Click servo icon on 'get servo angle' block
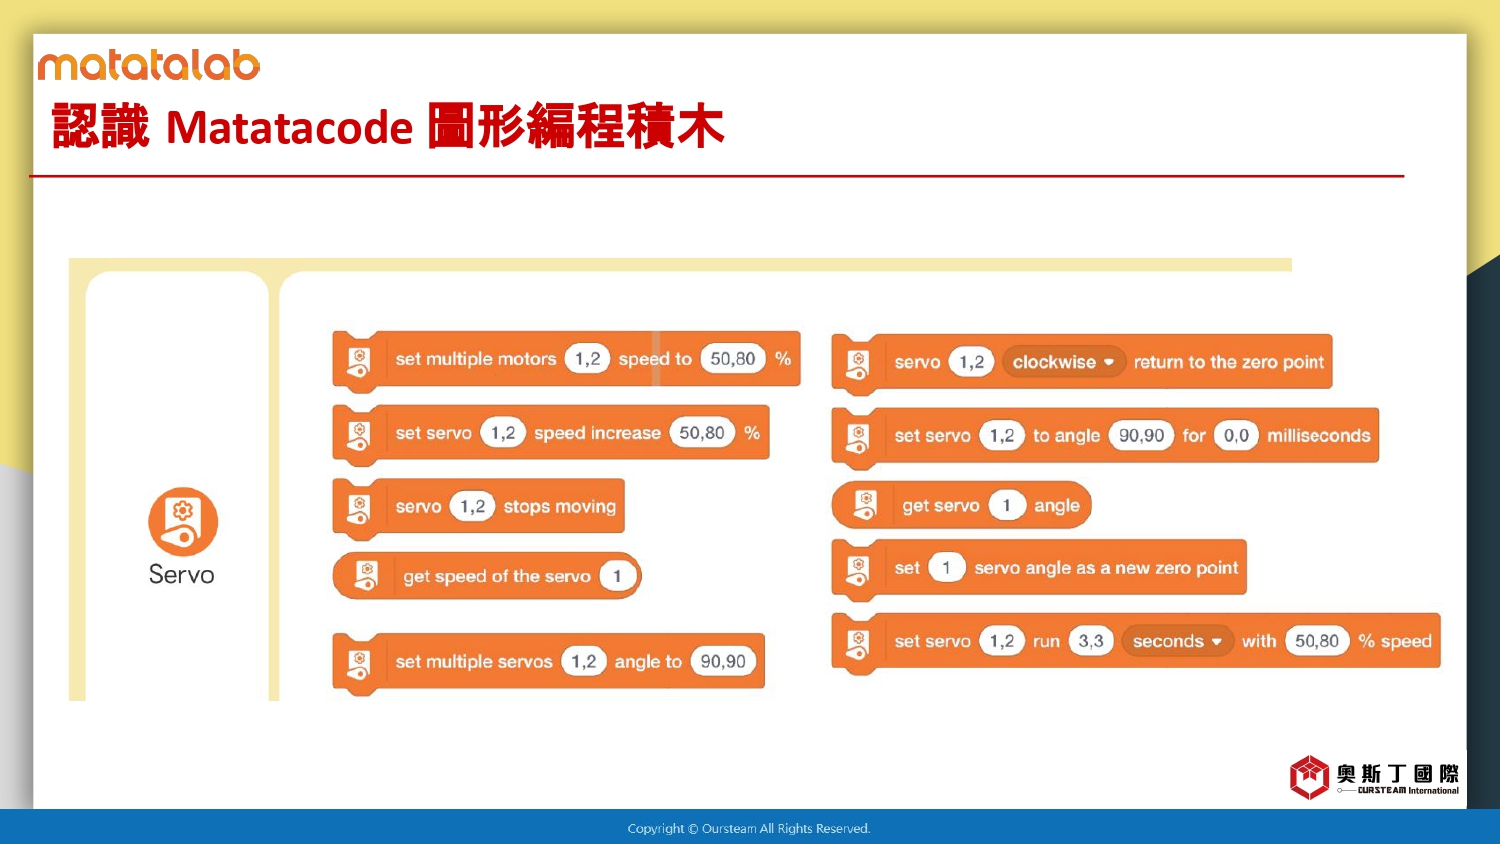 pyautogui.click(x=865, y=506)
